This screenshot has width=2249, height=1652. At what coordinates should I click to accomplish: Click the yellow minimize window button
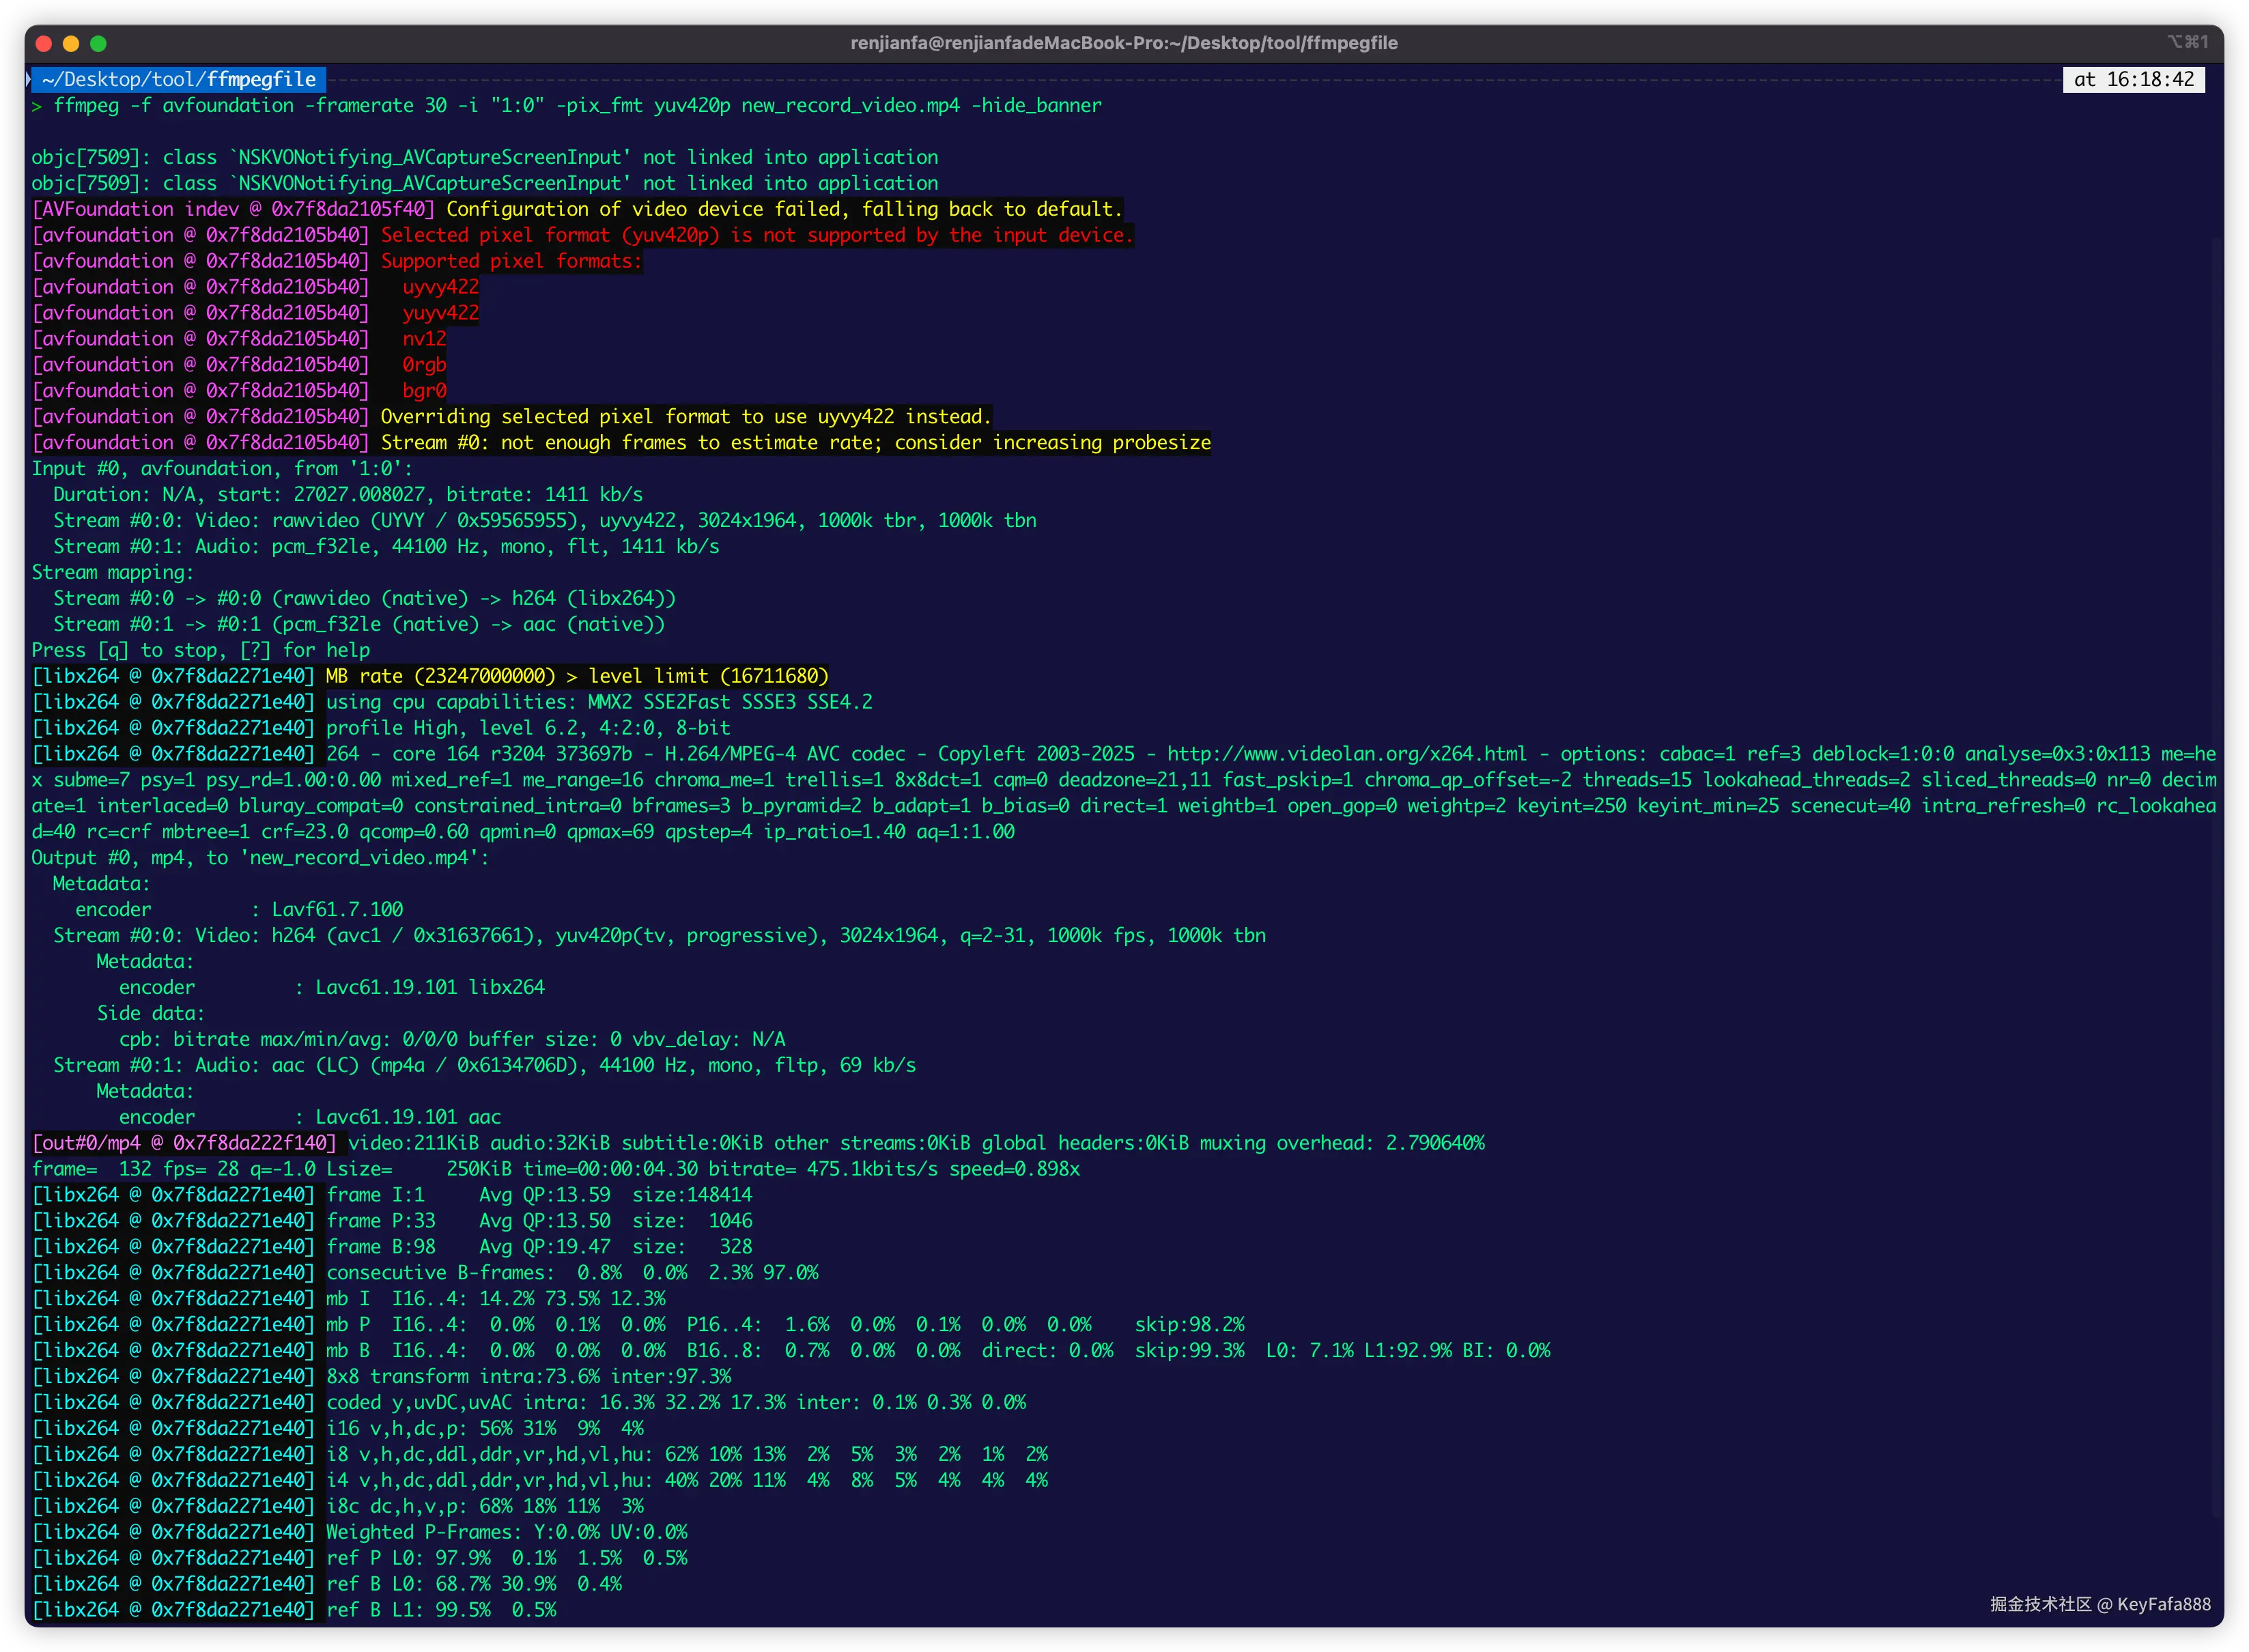[x=71, y=43]
